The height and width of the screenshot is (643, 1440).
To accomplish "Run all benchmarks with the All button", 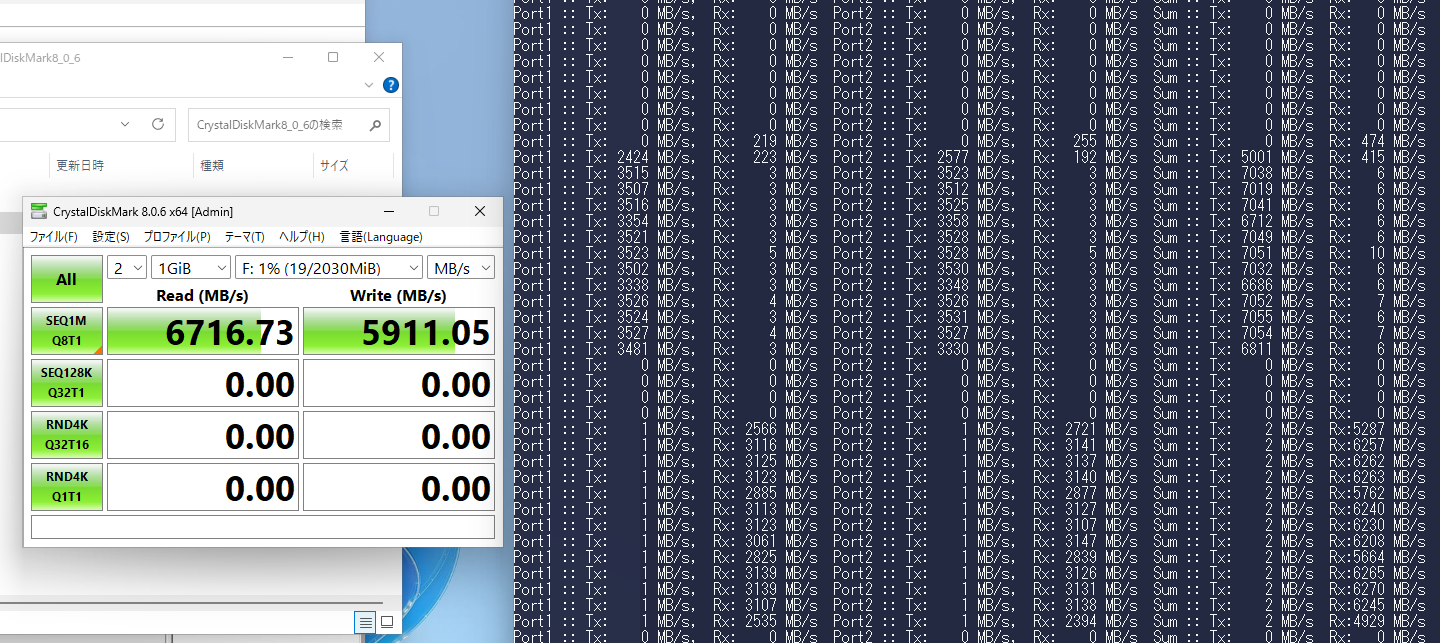I will (66, 279).
